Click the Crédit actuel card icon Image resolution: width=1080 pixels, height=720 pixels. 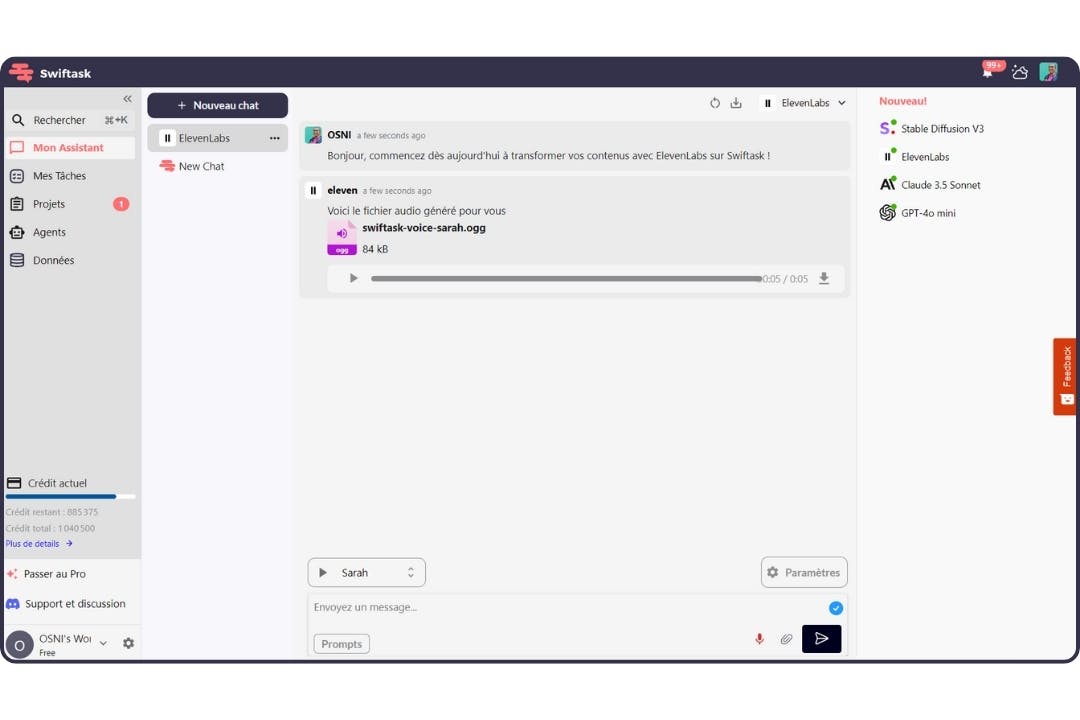[14, 483]
